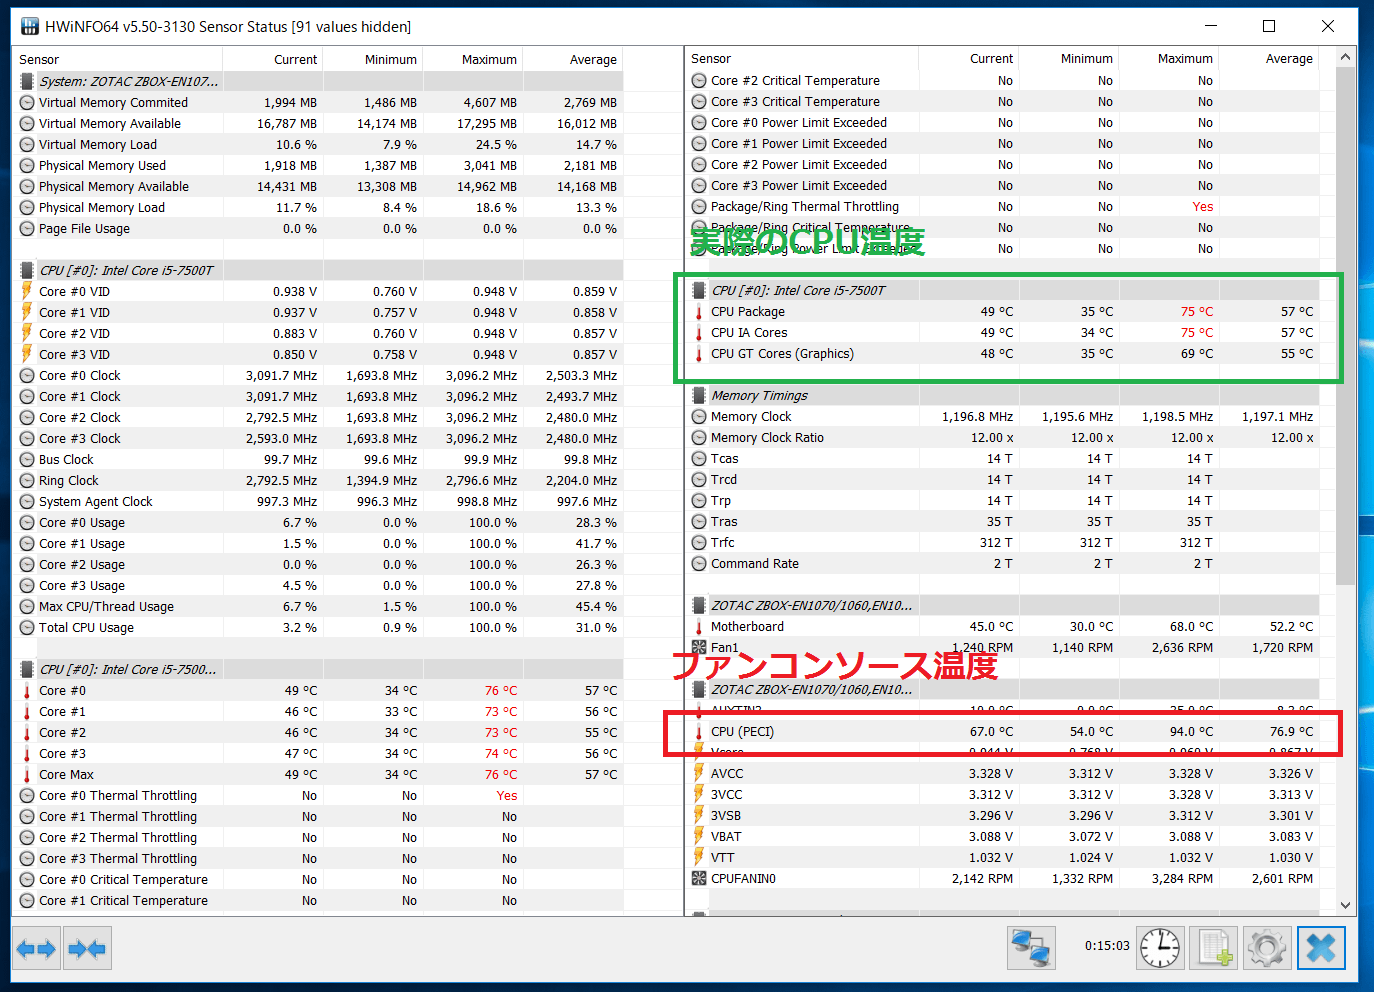Select the Package/Ring Thermal Throttling row
1374x992 pixels.
pos(1002,206)
